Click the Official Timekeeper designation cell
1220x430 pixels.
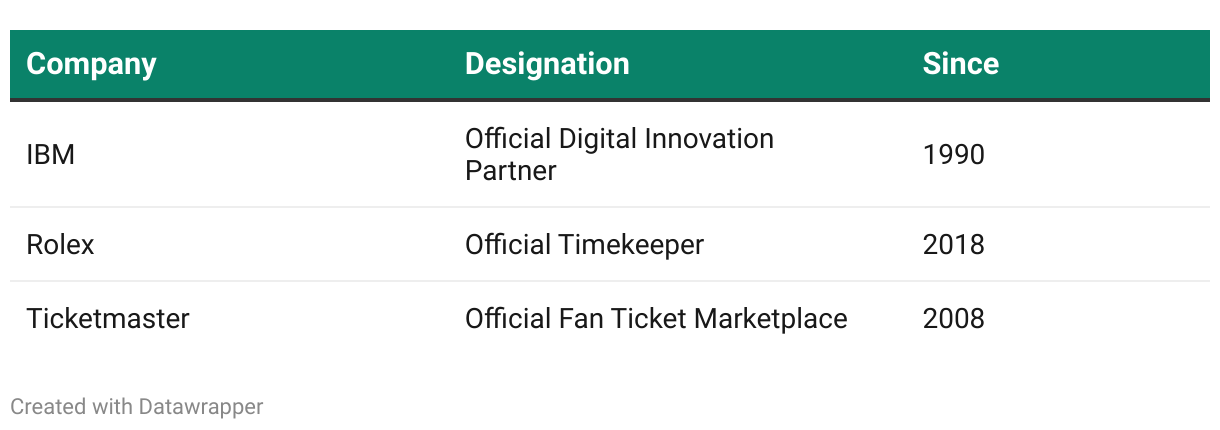click(x=584, y=245)
